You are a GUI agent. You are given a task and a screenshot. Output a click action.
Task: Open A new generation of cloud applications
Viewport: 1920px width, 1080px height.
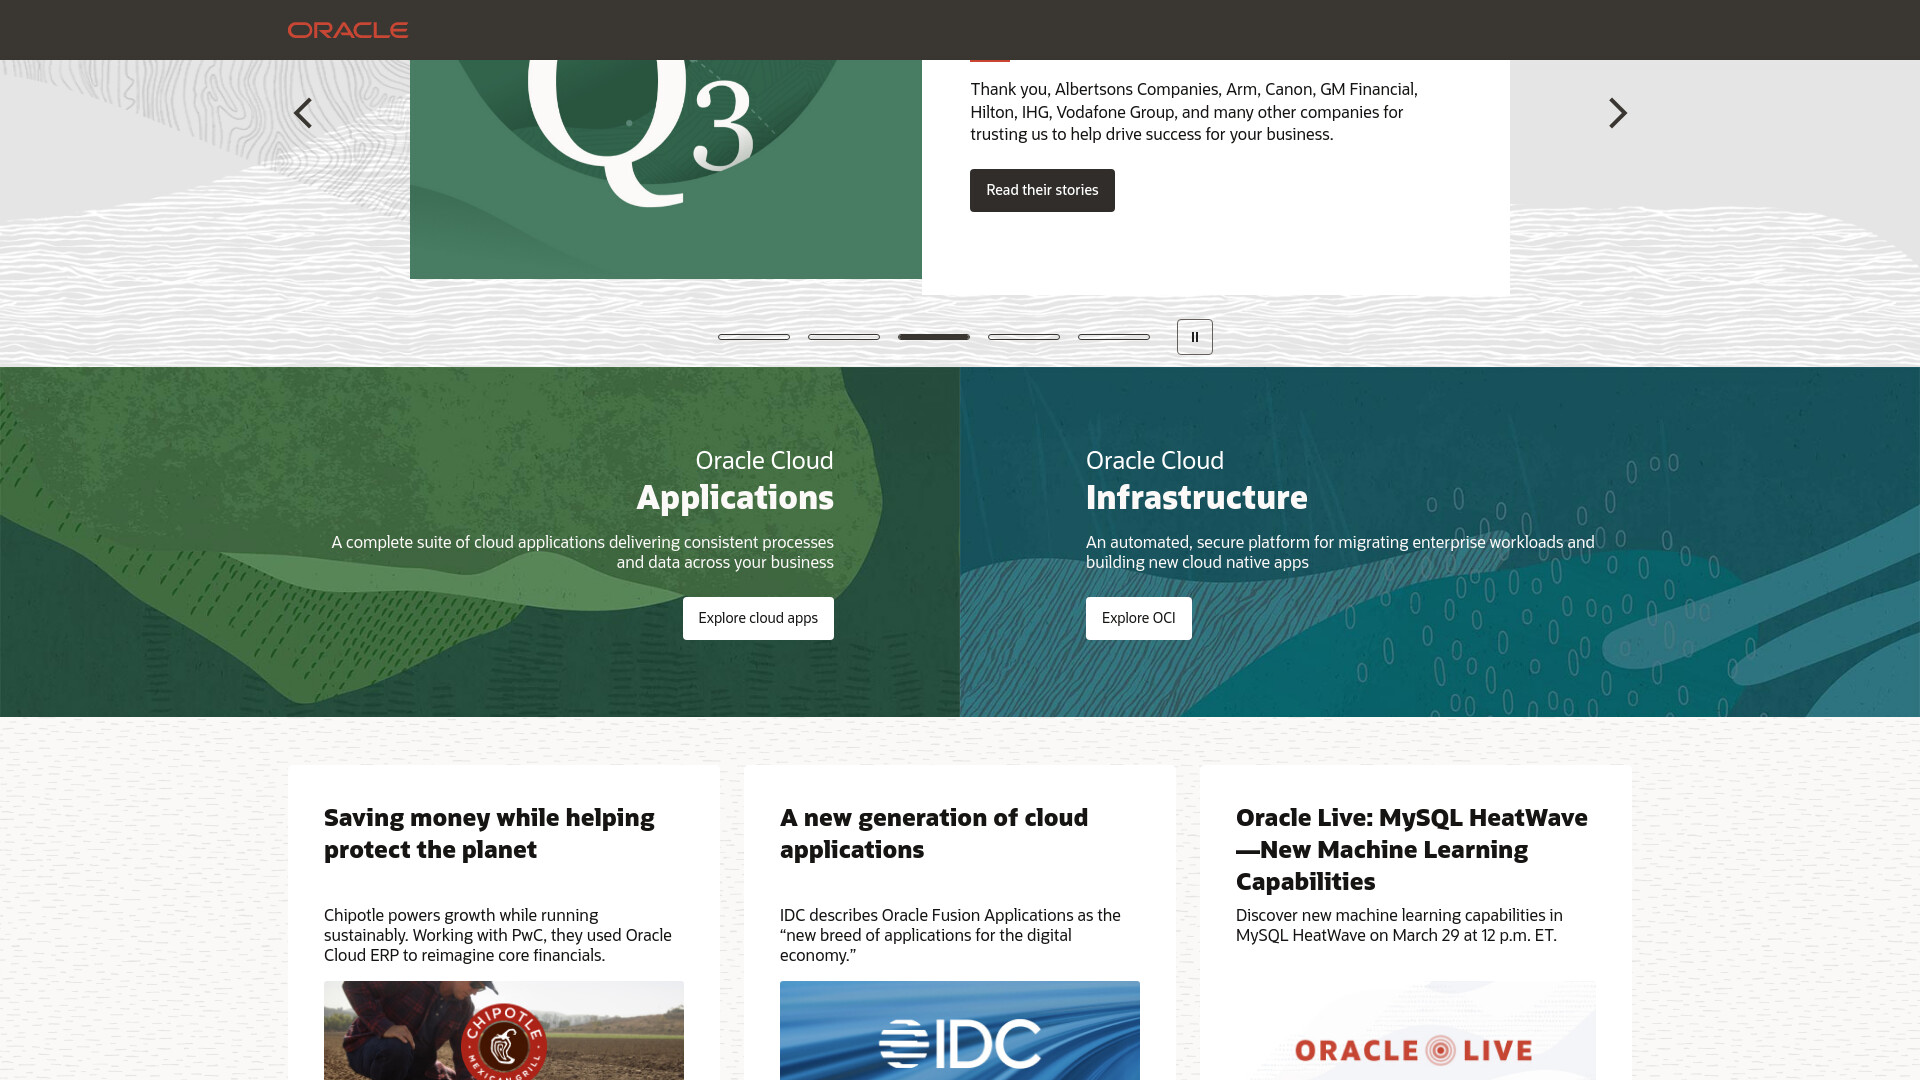[x=934, y=833]
